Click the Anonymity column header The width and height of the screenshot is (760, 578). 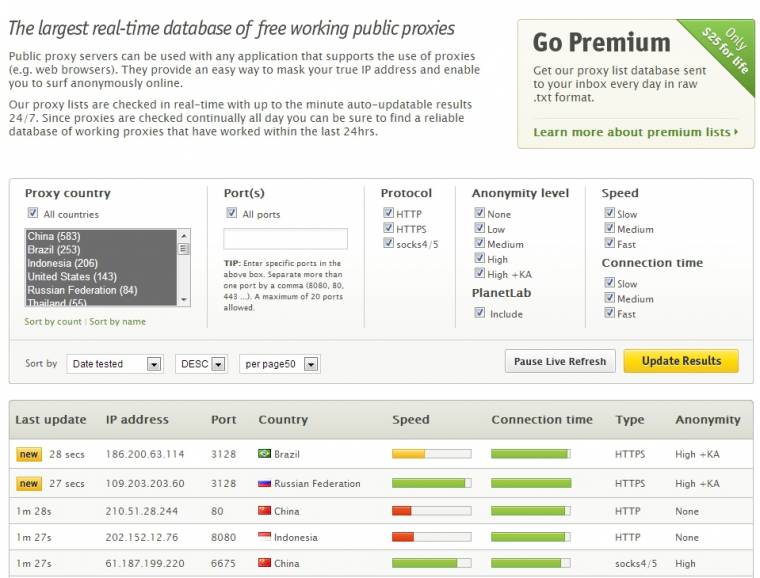[x=708, y=420]
